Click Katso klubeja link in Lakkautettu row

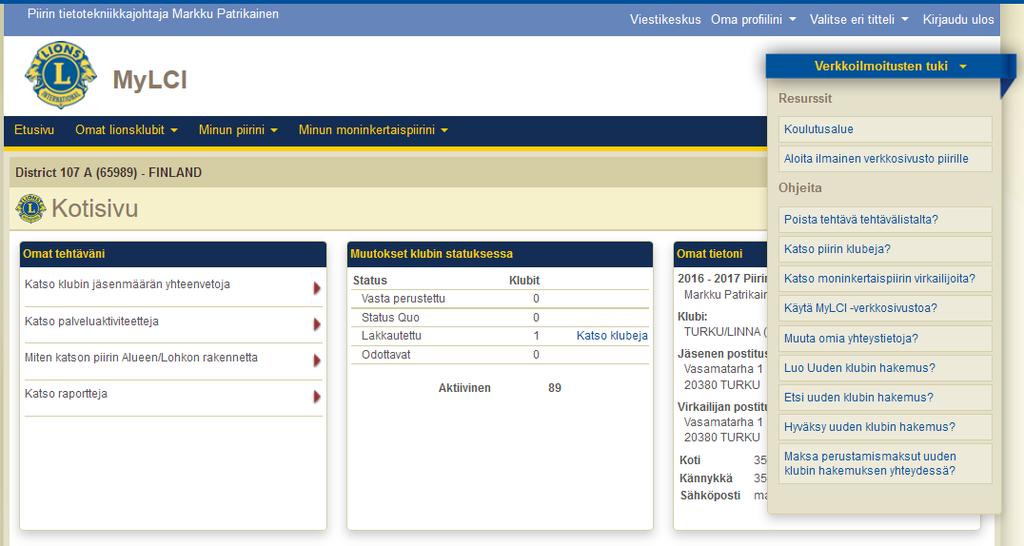click(612, 336)
